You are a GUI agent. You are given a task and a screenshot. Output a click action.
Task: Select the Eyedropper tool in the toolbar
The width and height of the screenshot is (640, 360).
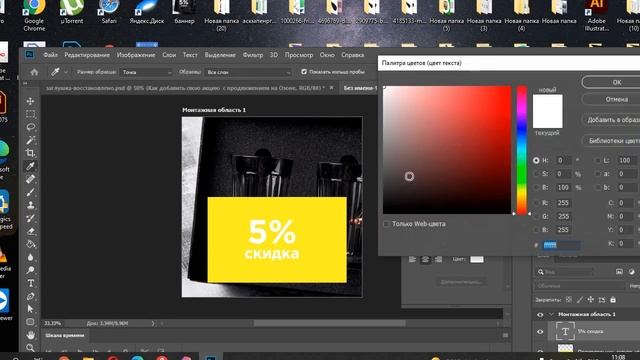click(x=30, y=166)
